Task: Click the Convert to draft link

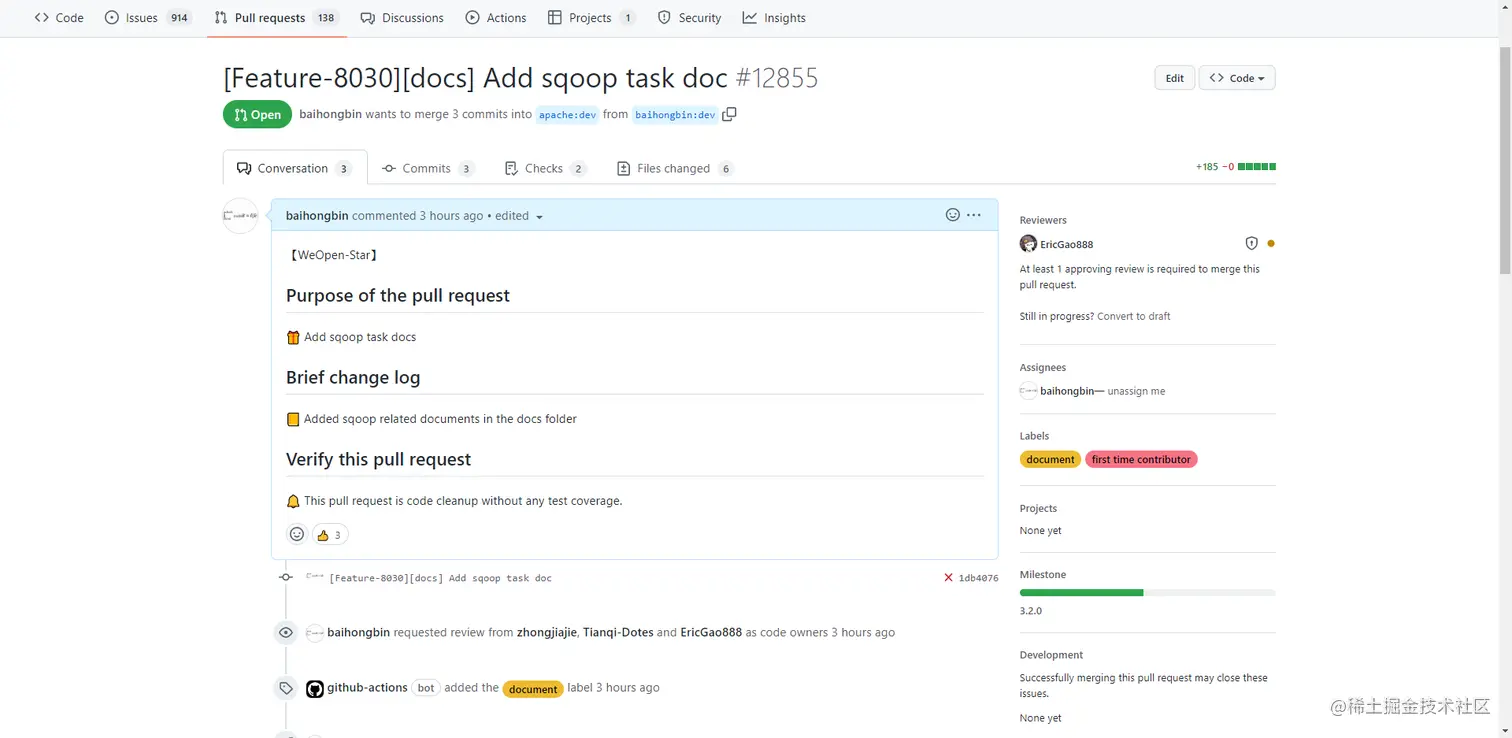Action: pos(1133,316)
